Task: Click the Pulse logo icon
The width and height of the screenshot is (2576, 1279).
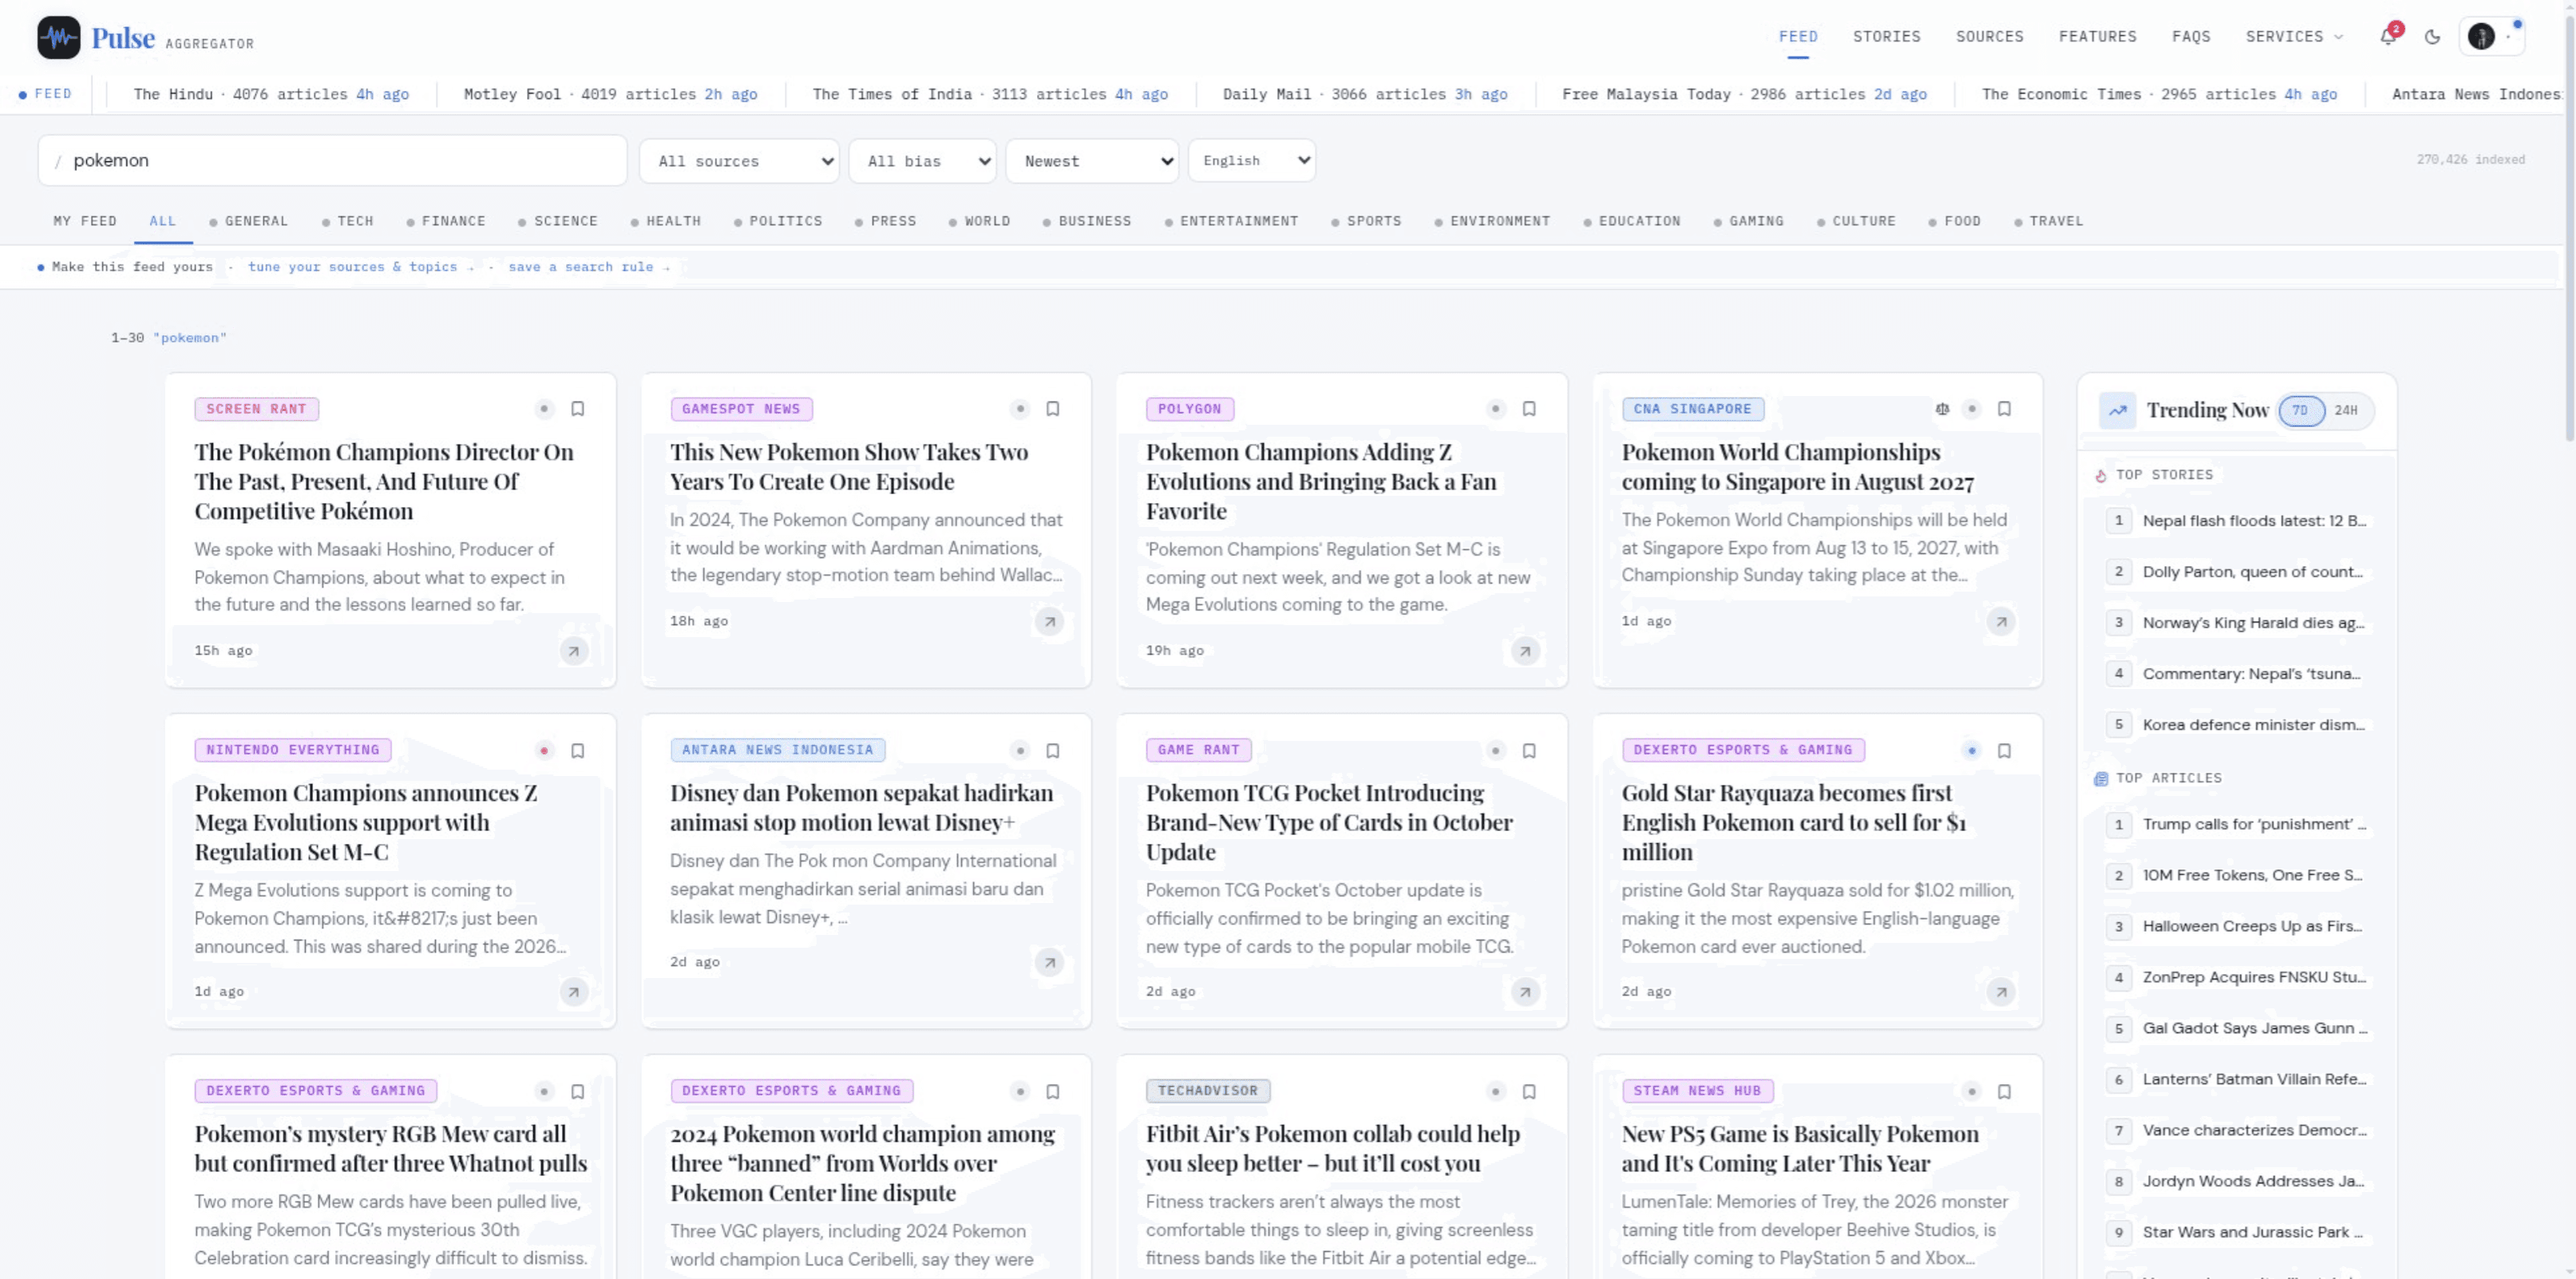Action: [59, 38]
